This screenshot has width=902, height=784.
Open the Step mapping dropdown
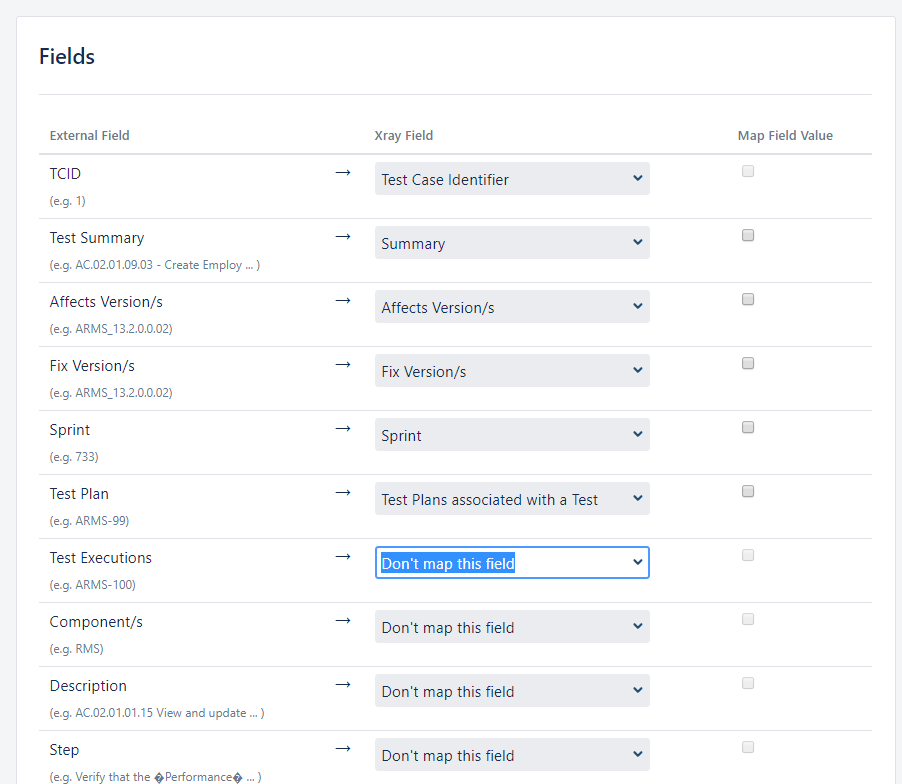click(512, 755)
